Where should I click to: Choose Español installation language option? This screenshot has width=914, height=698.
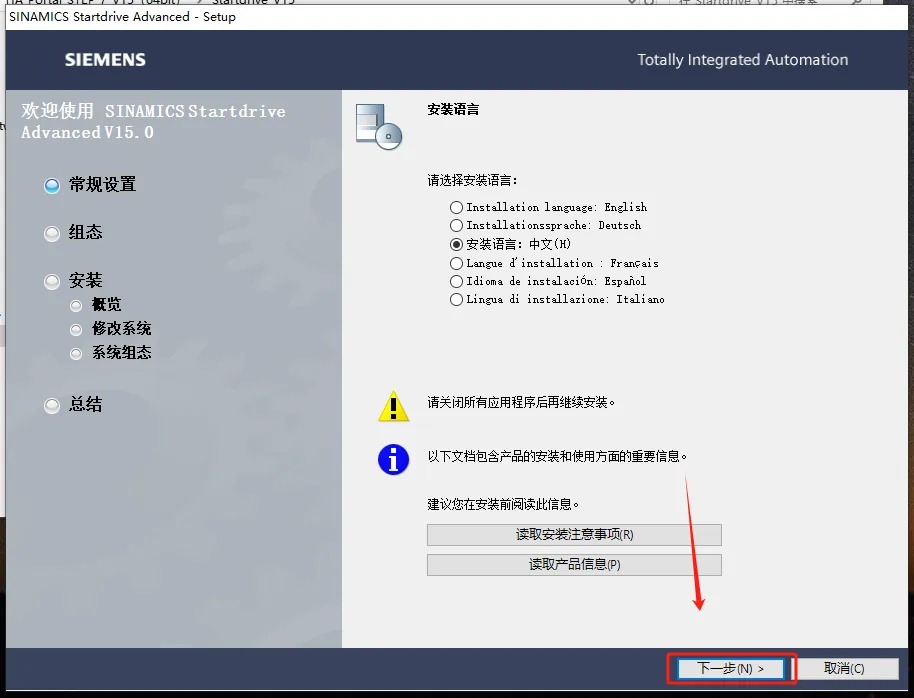456,282
